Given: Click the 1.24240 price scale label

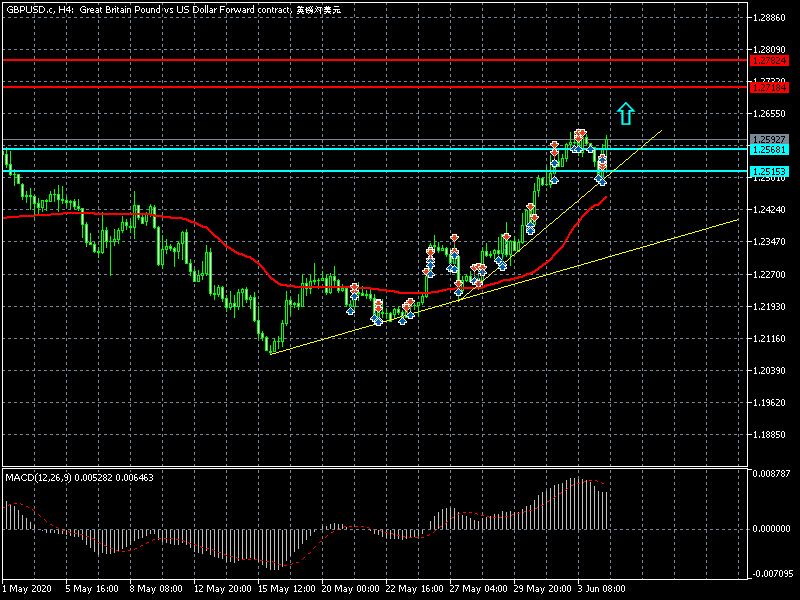Looking at the screenshot, I should tap(769, 210).
